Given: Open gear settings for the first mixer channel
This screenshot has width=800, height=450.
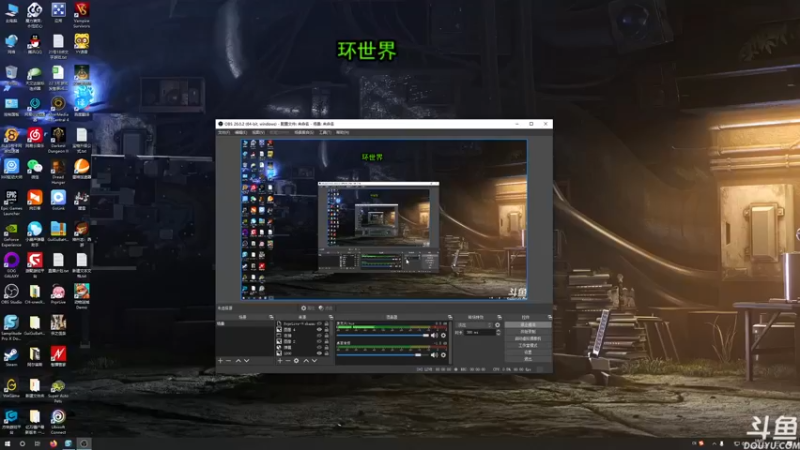Looking at the screenshot, I should coord(443,336).
